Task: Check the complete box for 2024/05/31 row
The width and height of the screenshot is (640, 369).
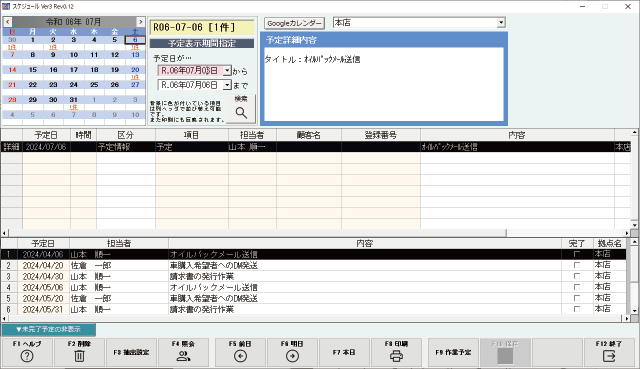Action: point(577,309)
